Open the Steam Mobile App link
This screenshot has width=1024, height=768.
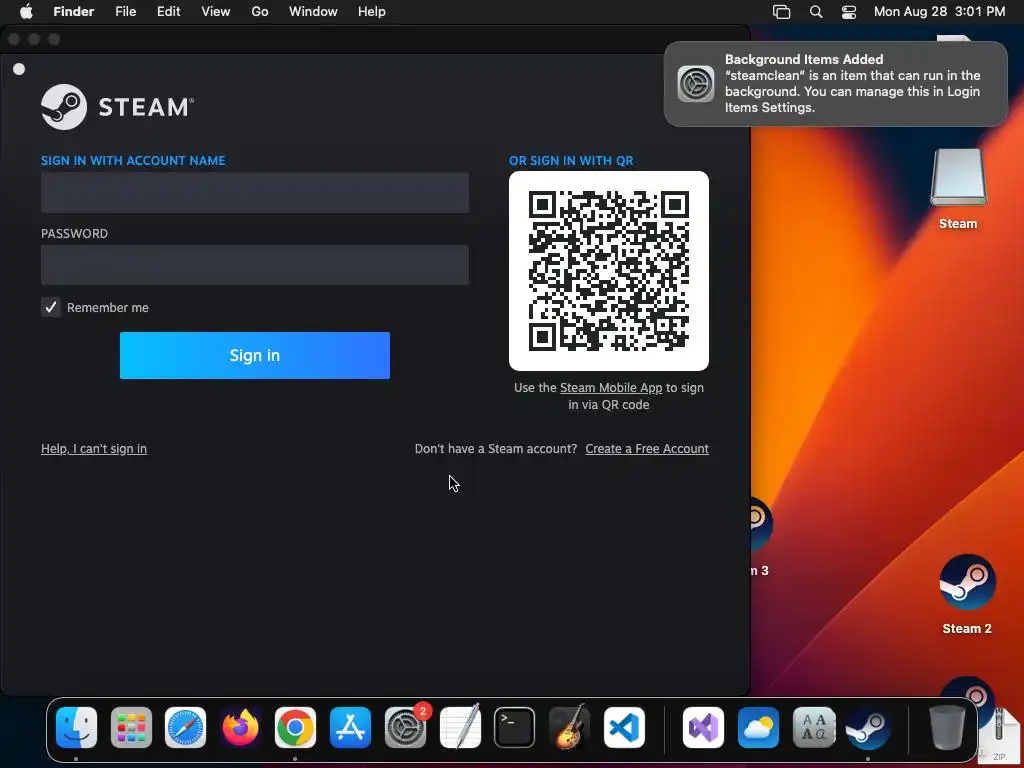[611, 387]
